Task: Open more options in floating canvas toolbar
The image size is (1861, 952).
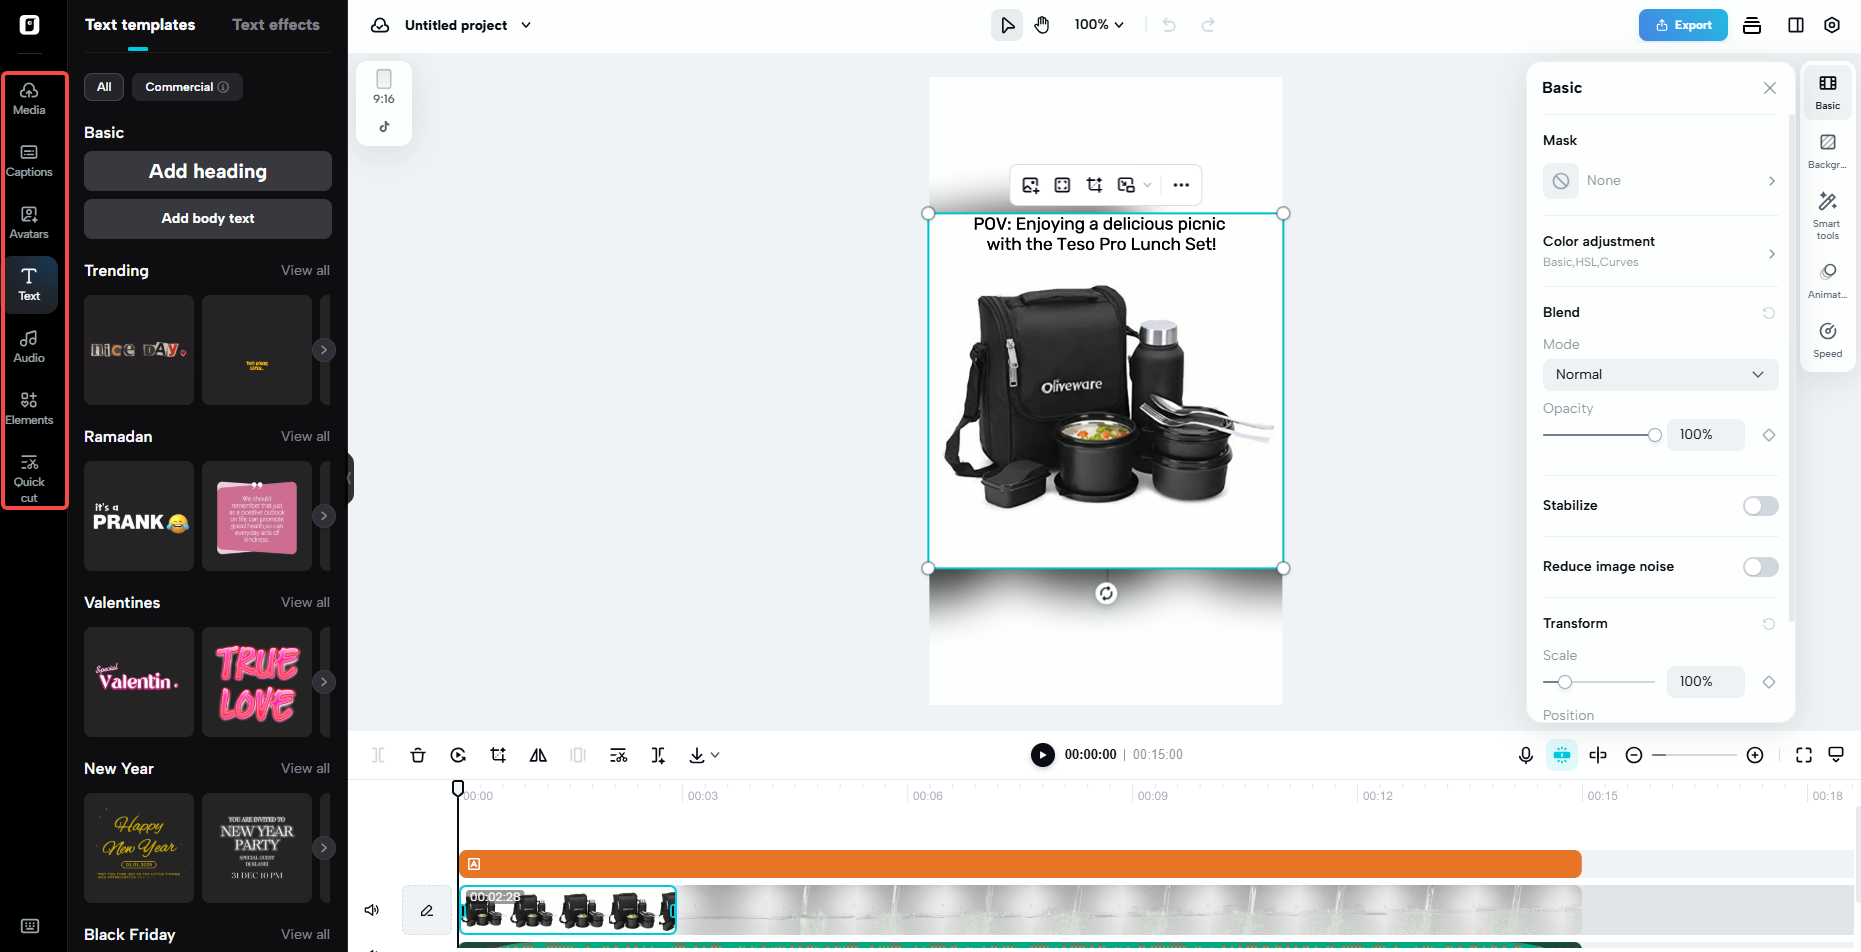Action: 1181,185
